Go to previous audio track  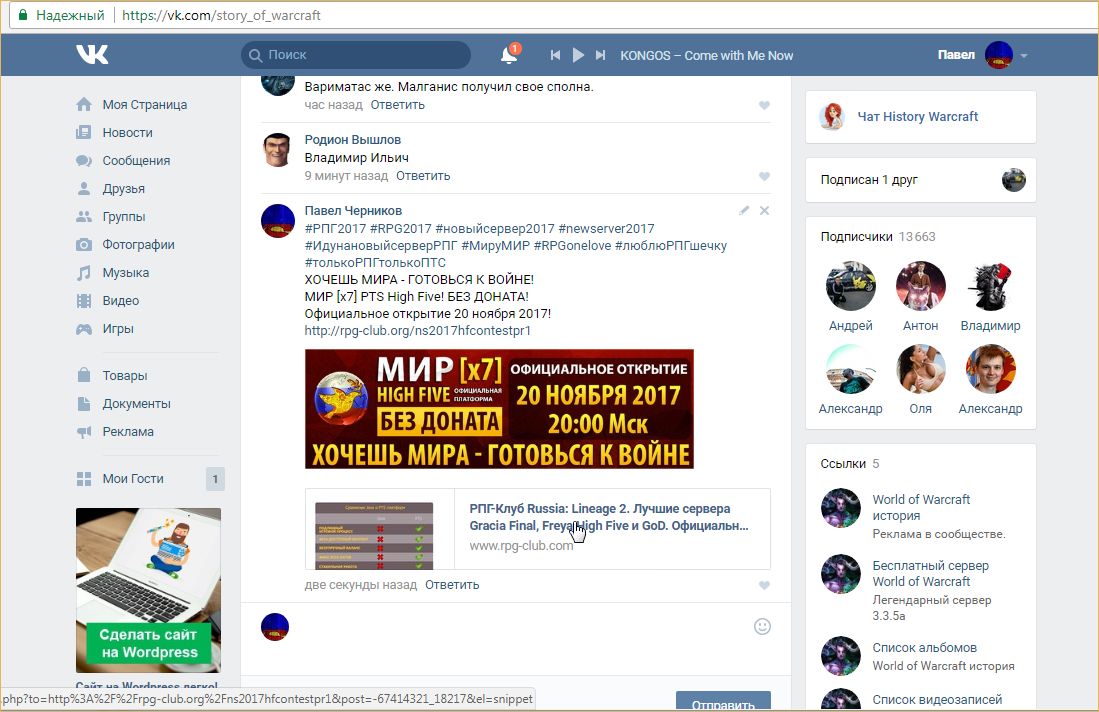click(555, 56)
